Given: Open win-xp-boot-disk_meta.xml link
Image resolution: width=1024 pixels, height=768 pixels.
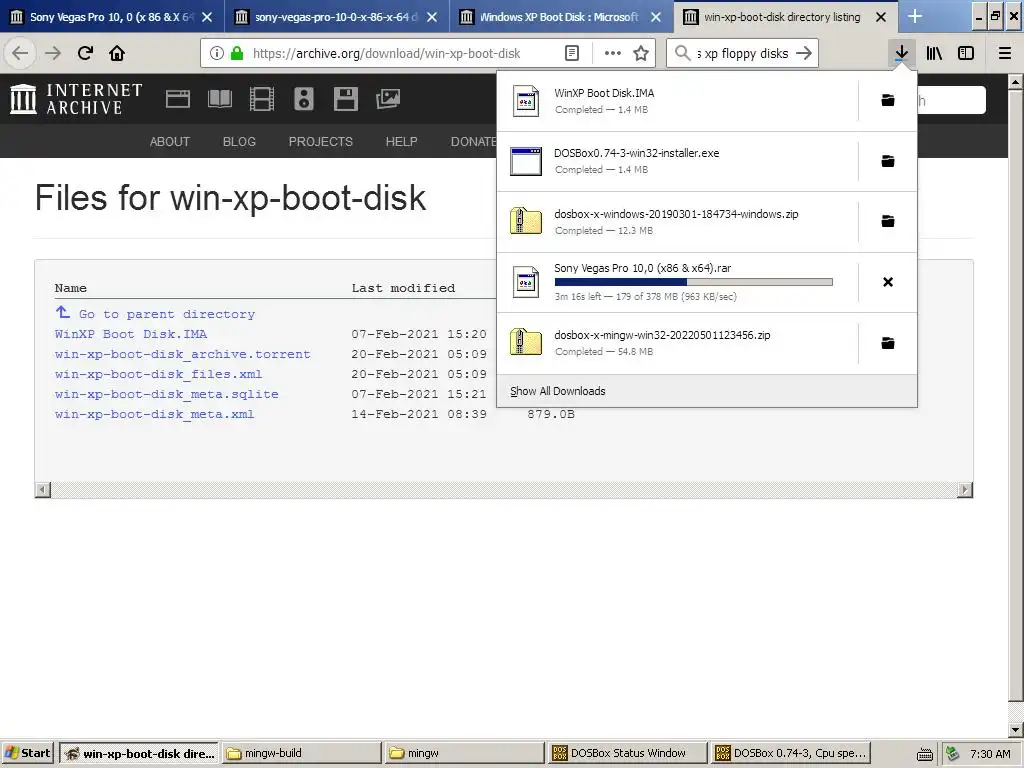Looking at the screenshot, I should click(154, 414).
